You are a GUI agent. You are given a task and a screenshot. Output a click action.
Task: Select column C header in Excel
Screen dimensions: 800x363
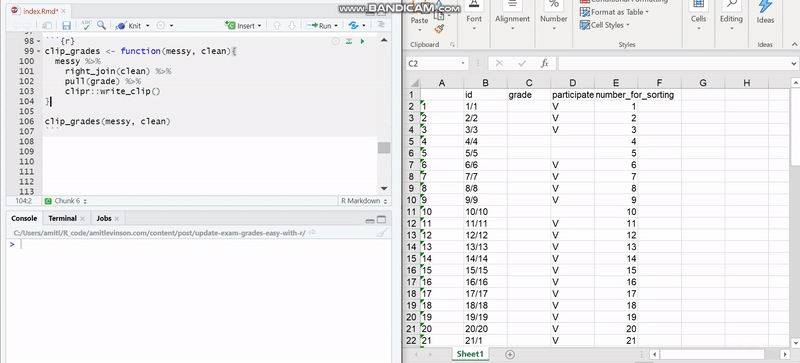pos(529,83)
